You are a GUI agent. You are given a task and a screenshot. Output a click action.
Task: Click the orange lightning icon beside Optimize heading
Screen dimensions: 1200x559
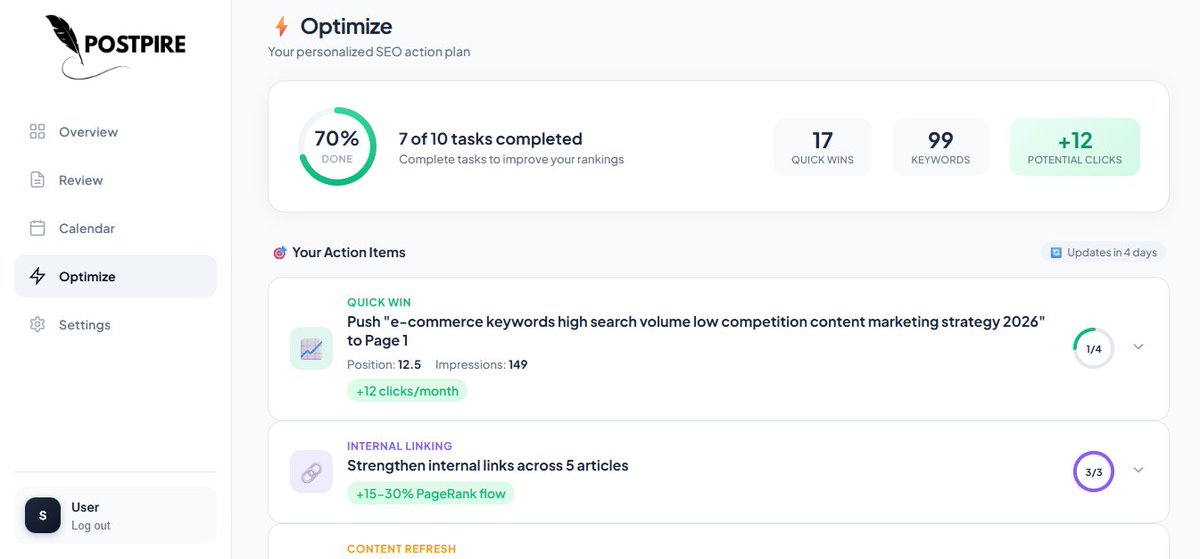281,26
